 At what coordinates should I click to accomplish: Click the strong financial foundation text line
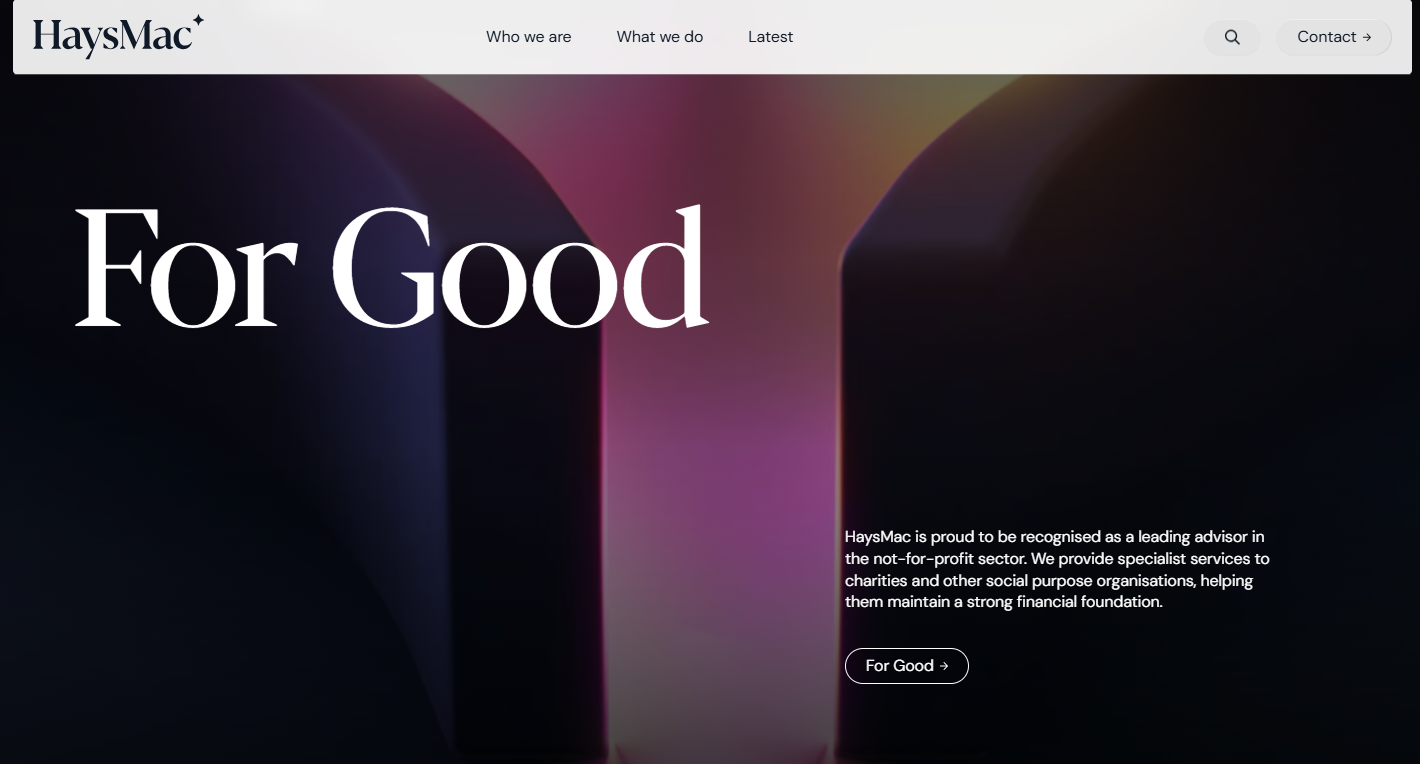(x=1004, y=602)
